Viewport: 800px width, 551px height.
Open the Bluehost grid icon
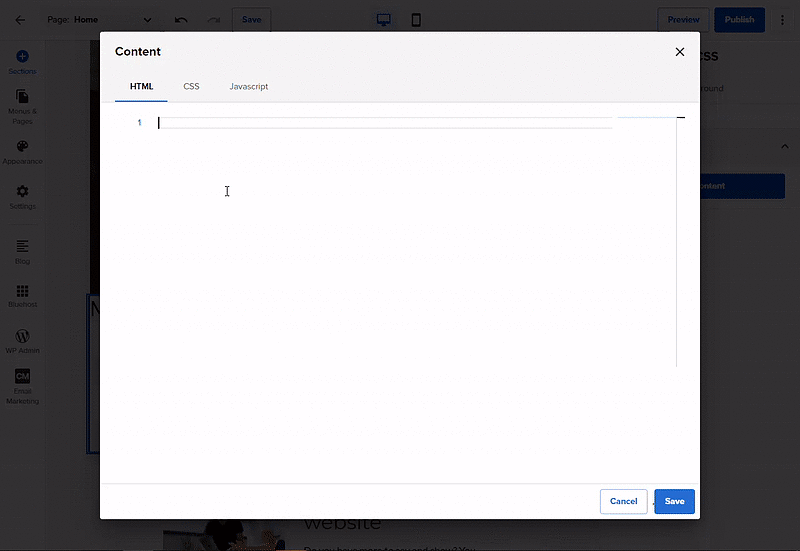pos(22,290)
